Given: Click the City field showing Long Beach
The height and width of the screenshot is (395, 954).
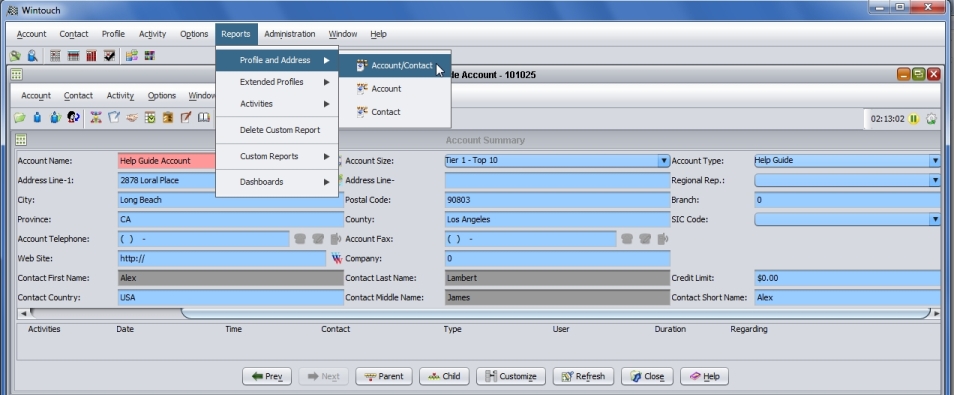Looking at the screenshot, I should click(231, 200).
